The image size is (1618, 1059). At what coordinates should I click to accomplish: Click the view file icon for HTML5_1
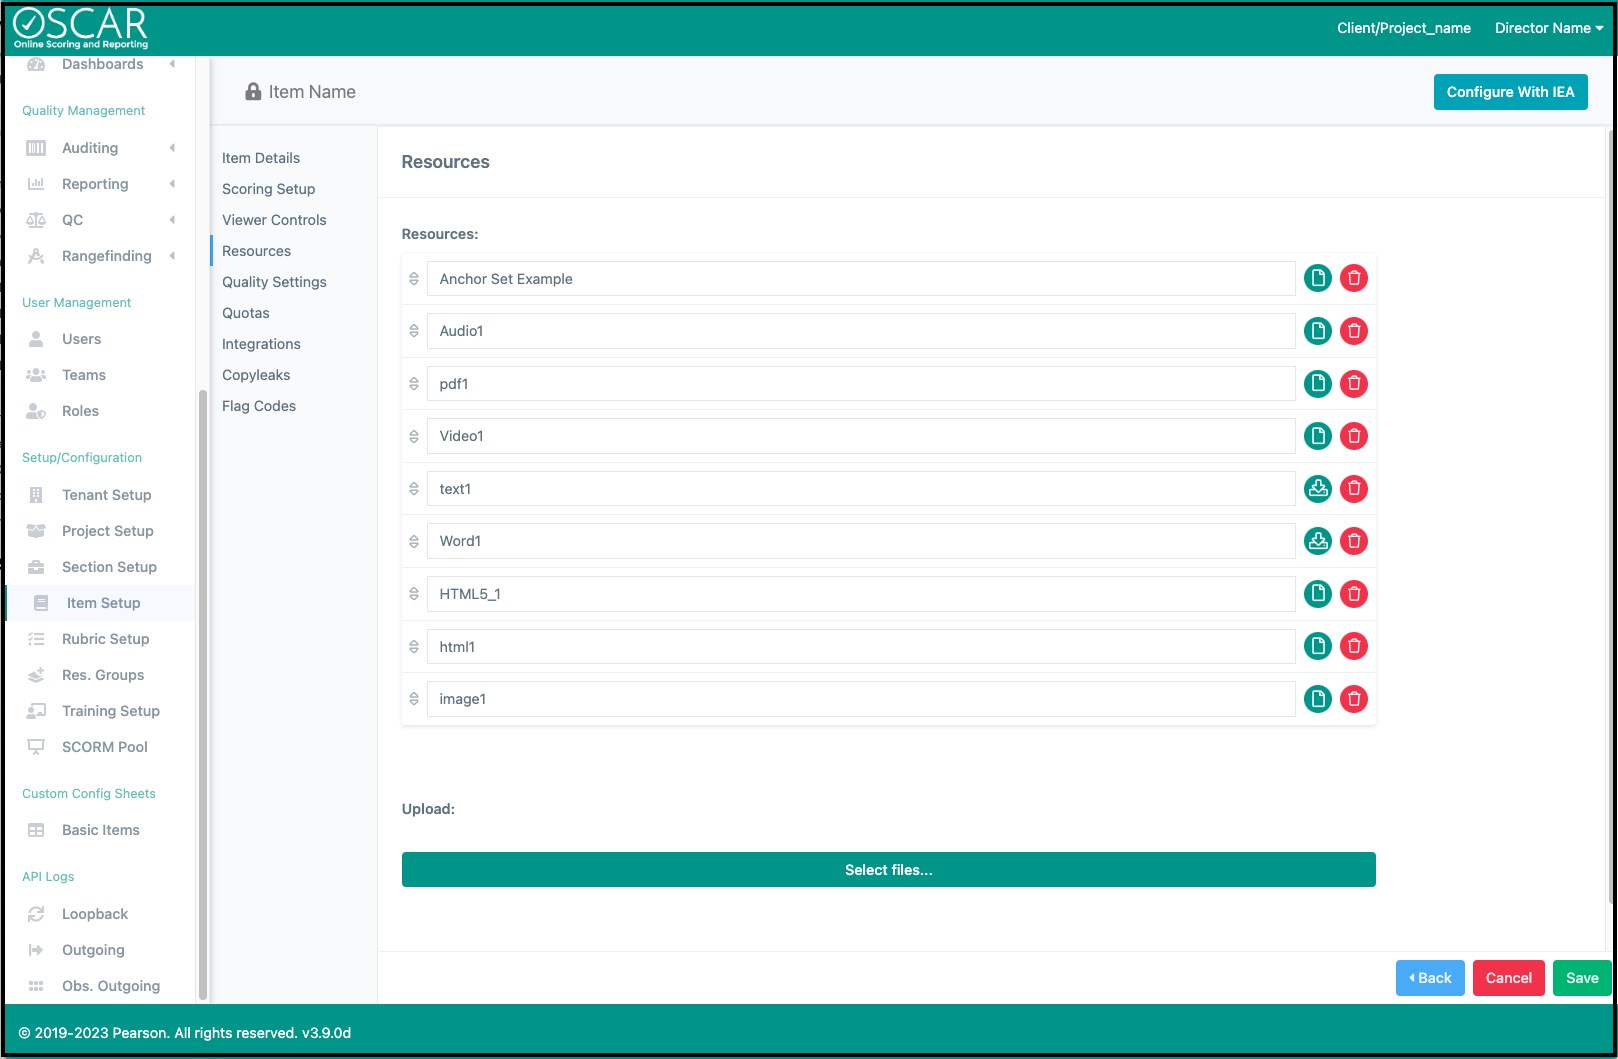1318,594
